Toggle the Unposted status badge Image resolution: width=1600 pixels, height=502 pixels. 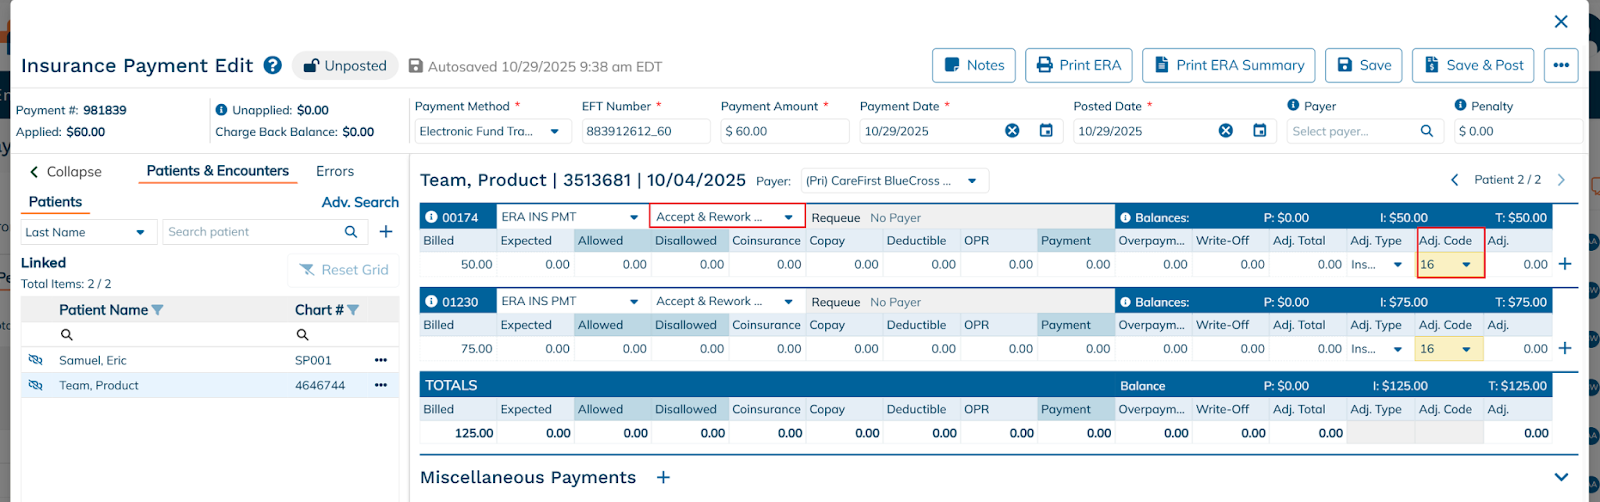(x=345, y=66)
